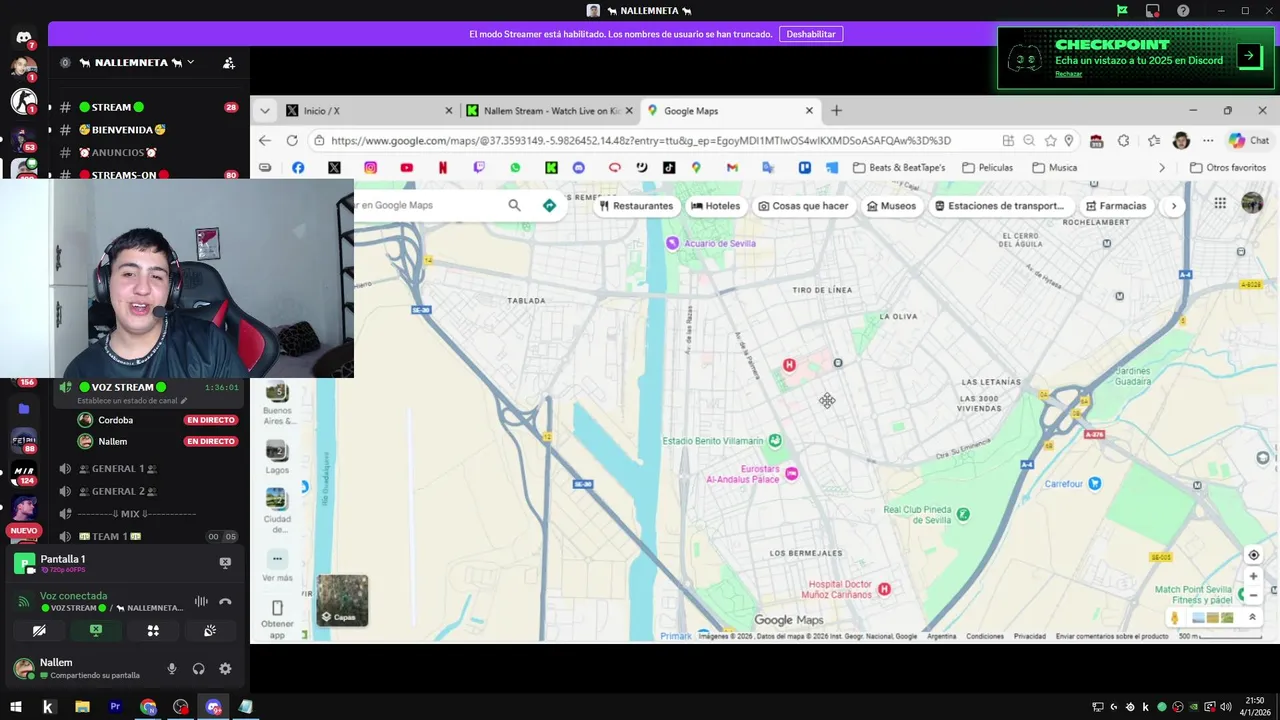Open WhatsApp bookmark icon
Viewport: 1280px width, 720px height.
(515, 168)
